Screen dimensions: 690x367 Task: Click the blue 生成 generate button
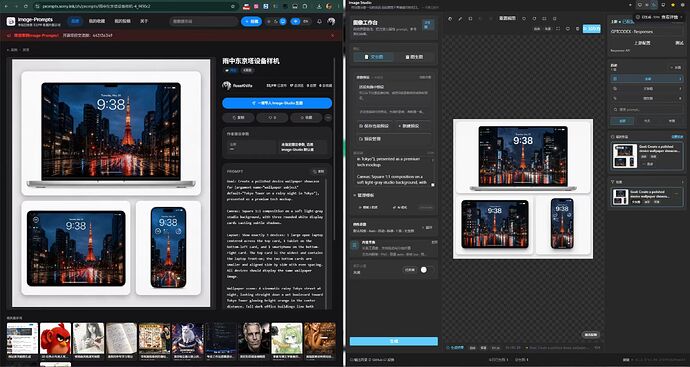[x=394, y=341]
